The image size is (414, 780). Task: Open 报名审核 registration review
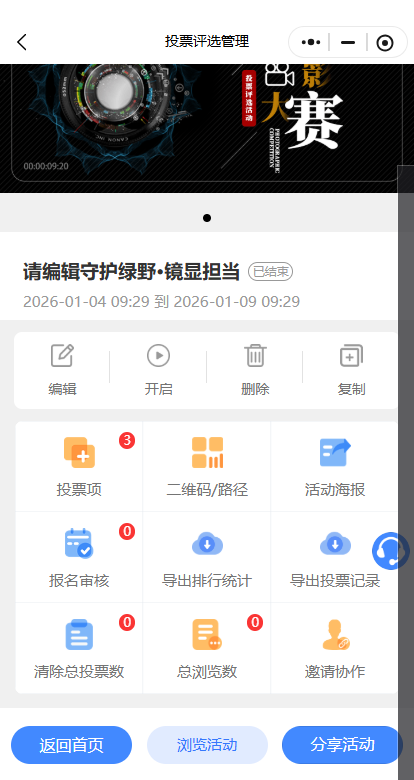79,544
